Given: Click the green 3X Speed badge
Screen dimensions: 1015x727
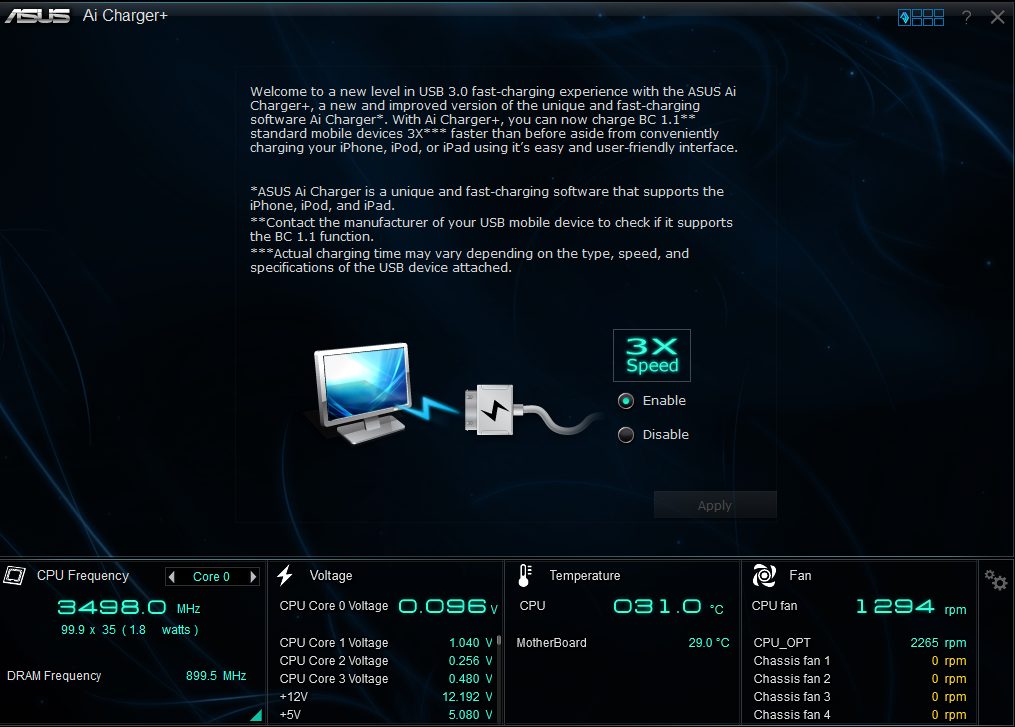Looking at the screenshot, I should (652, 355).
